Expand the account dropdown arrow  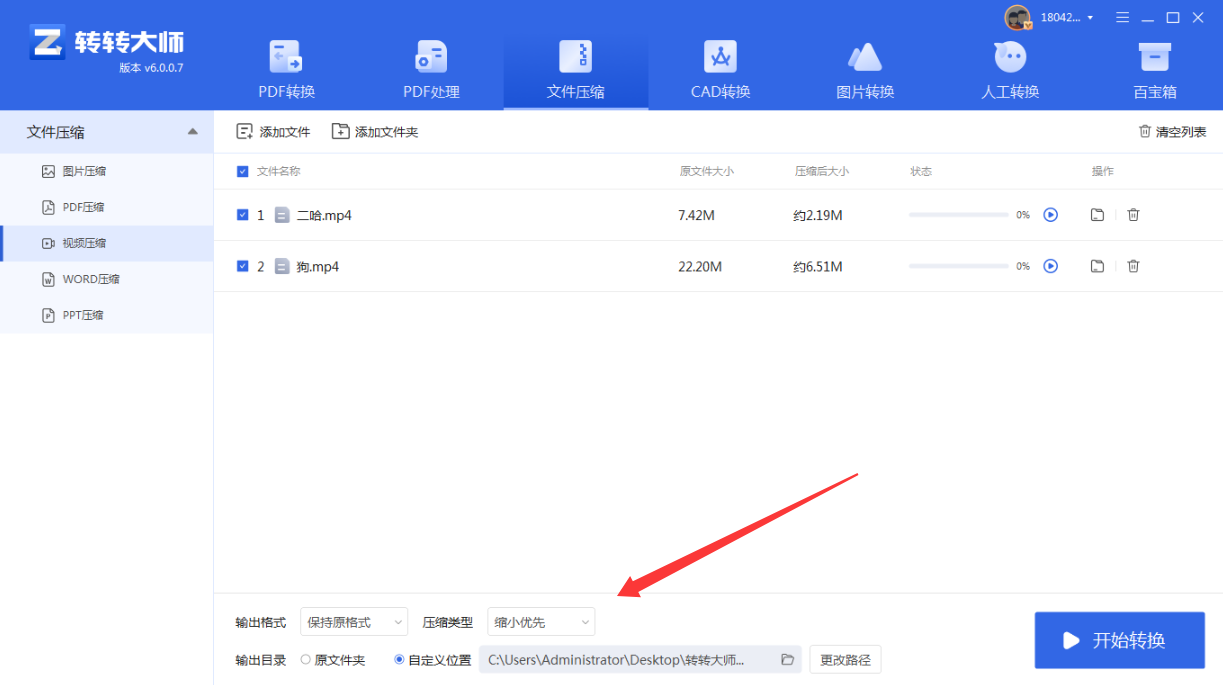coord(1090,18)
